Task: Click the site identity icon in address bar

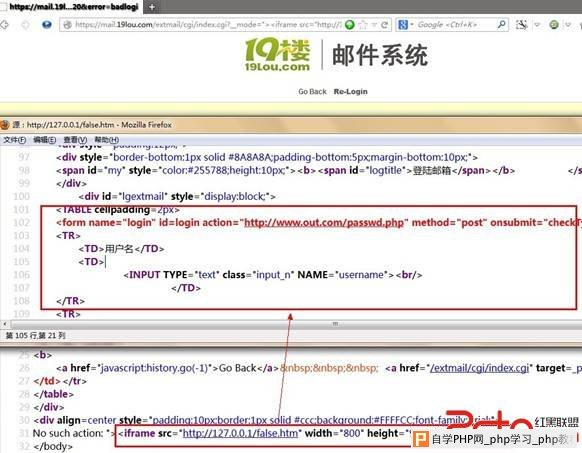Action: [x=67, y=25]
